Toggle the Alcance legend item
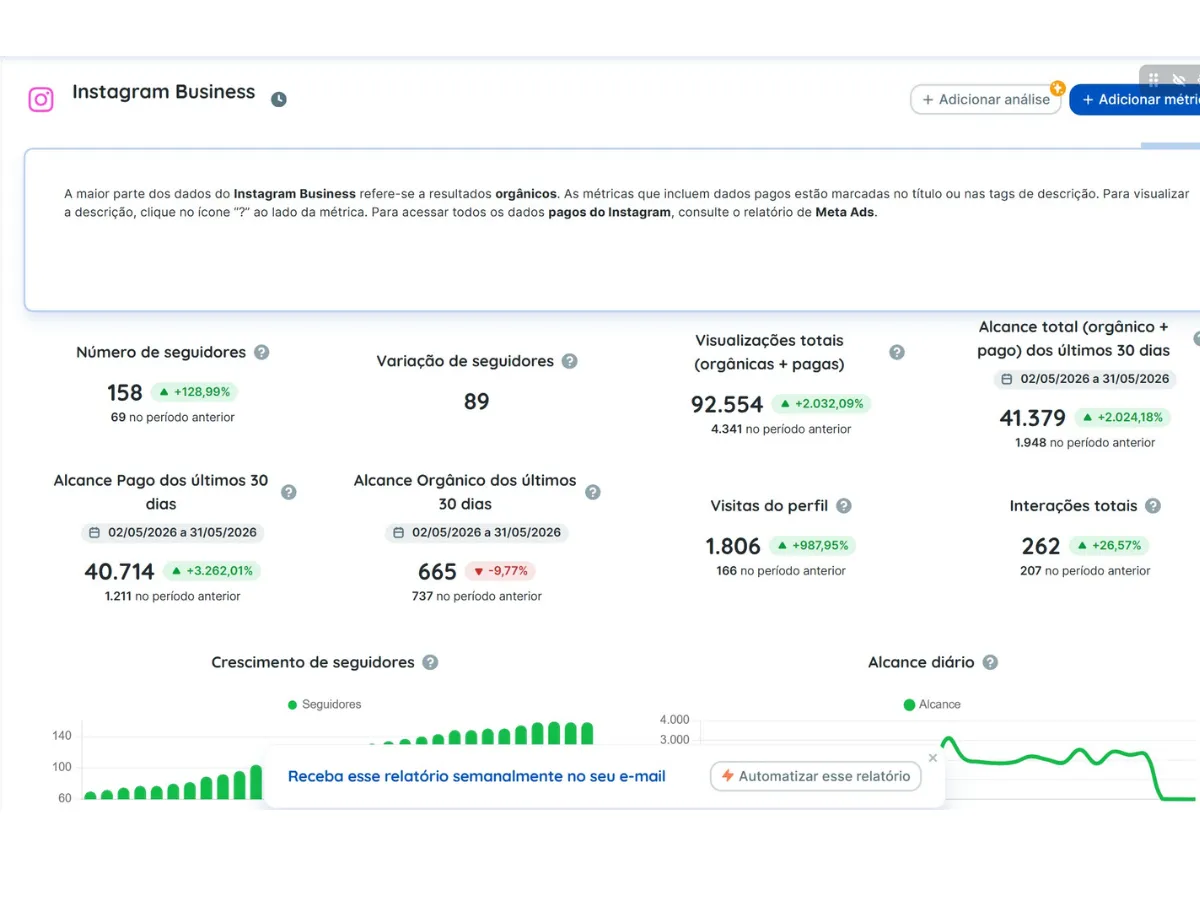This screenshot has width=1200, height=900. click(932, 704)
